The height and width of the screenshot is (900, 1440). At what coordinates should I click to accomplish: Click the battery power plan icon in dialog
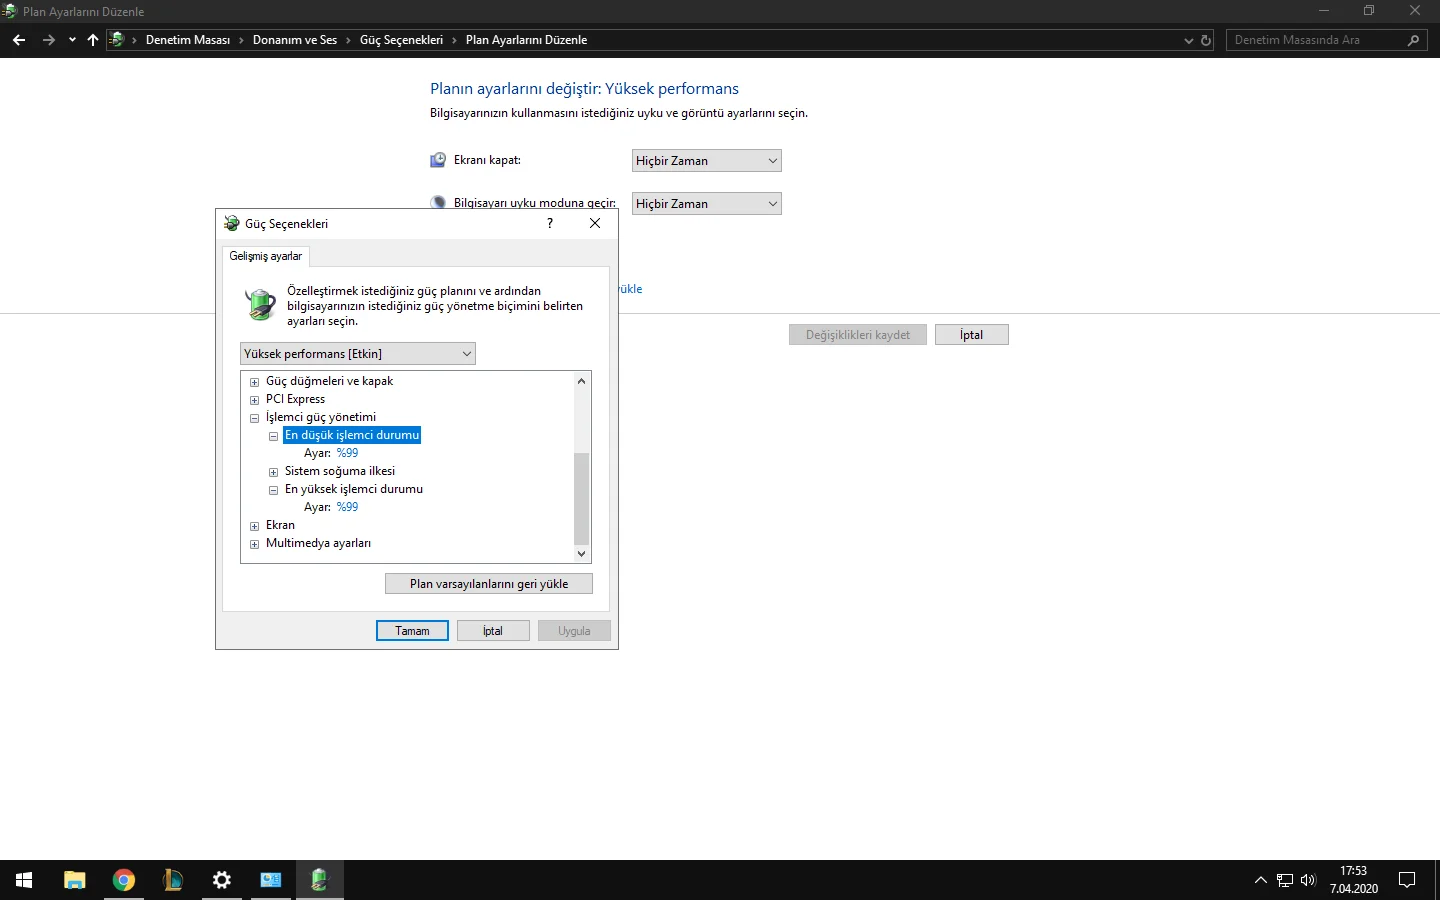(x=261, y=304)
